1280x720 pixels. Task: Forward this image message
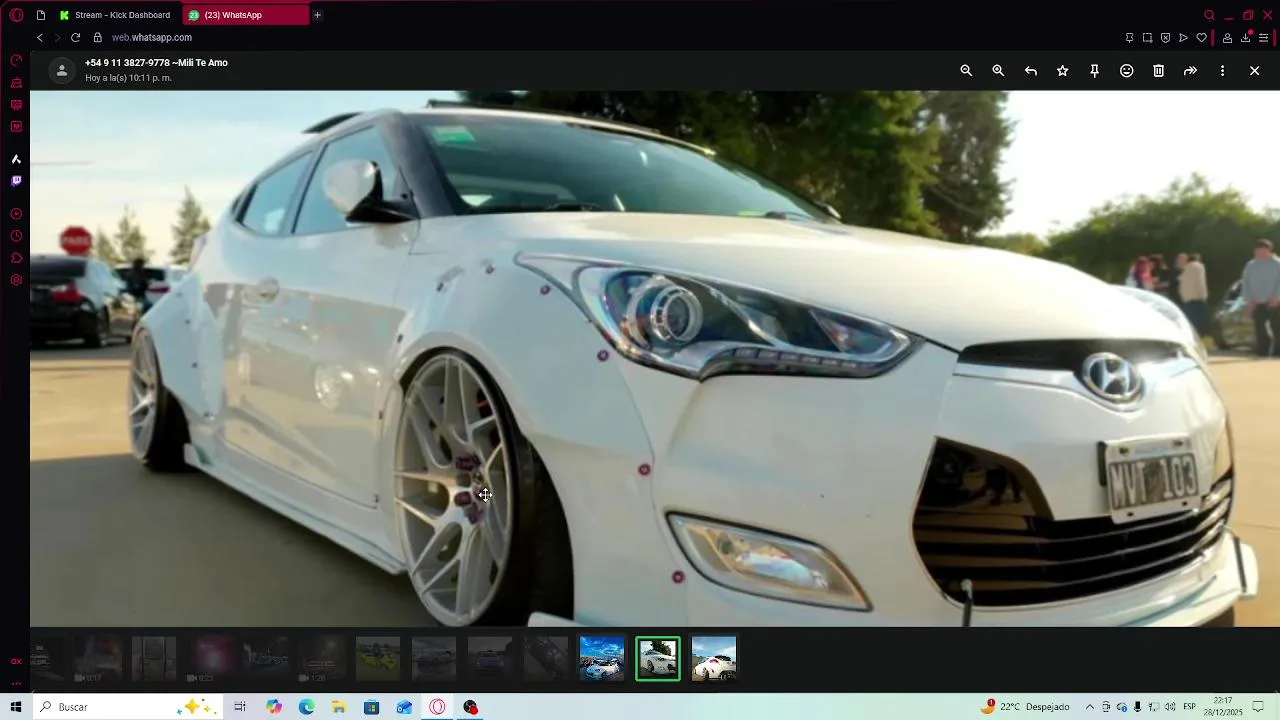tap(1190, 71)
